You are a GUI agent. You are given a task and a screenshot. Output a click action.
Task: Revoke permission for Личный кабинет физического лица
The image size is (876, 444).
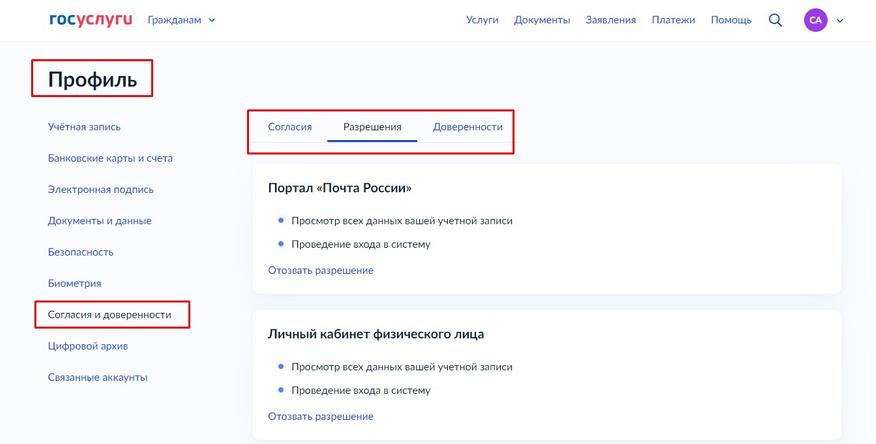(x=321, y=417)
